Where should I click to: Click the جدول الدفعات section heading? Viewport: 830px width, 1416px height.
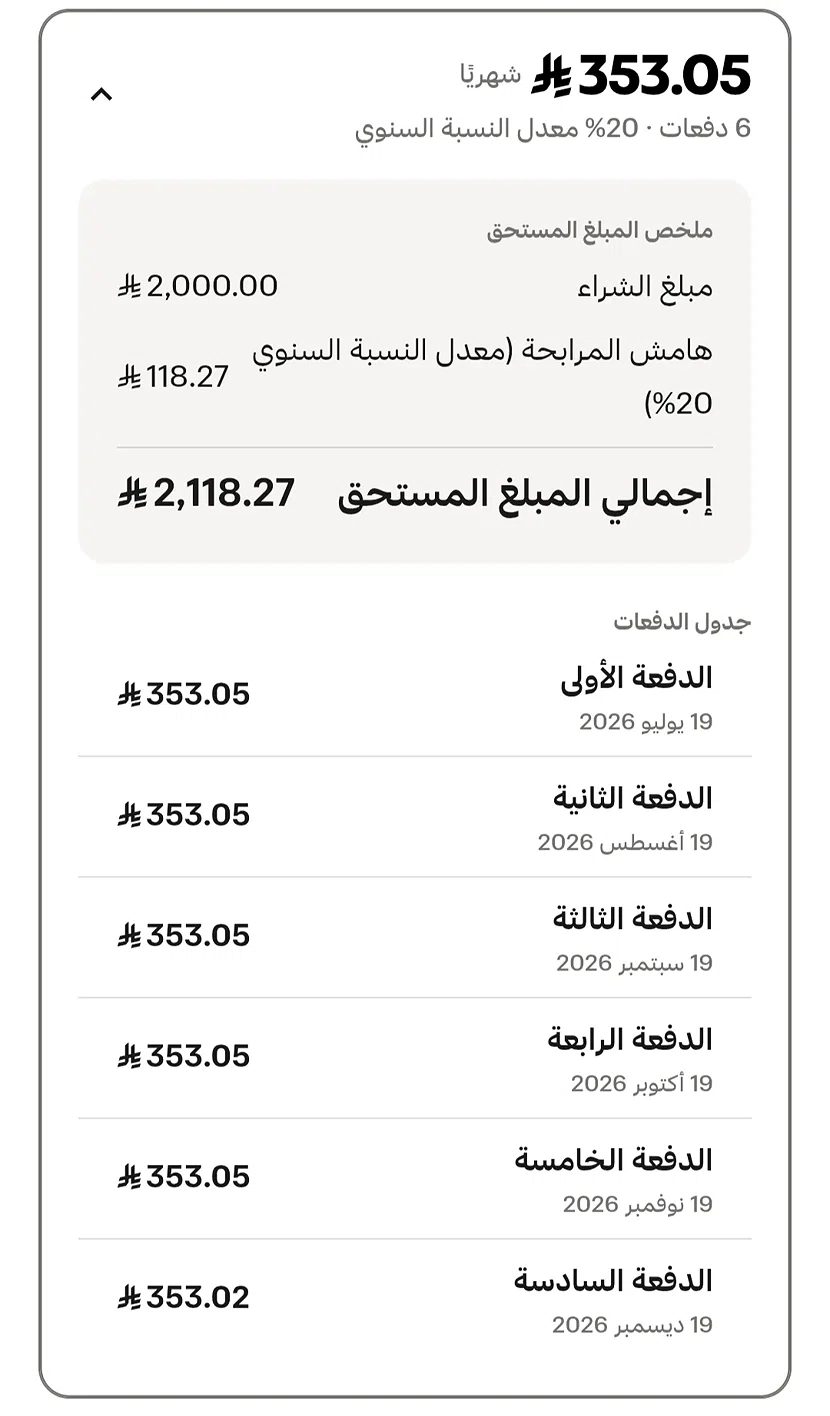click(x=682, y=621)
